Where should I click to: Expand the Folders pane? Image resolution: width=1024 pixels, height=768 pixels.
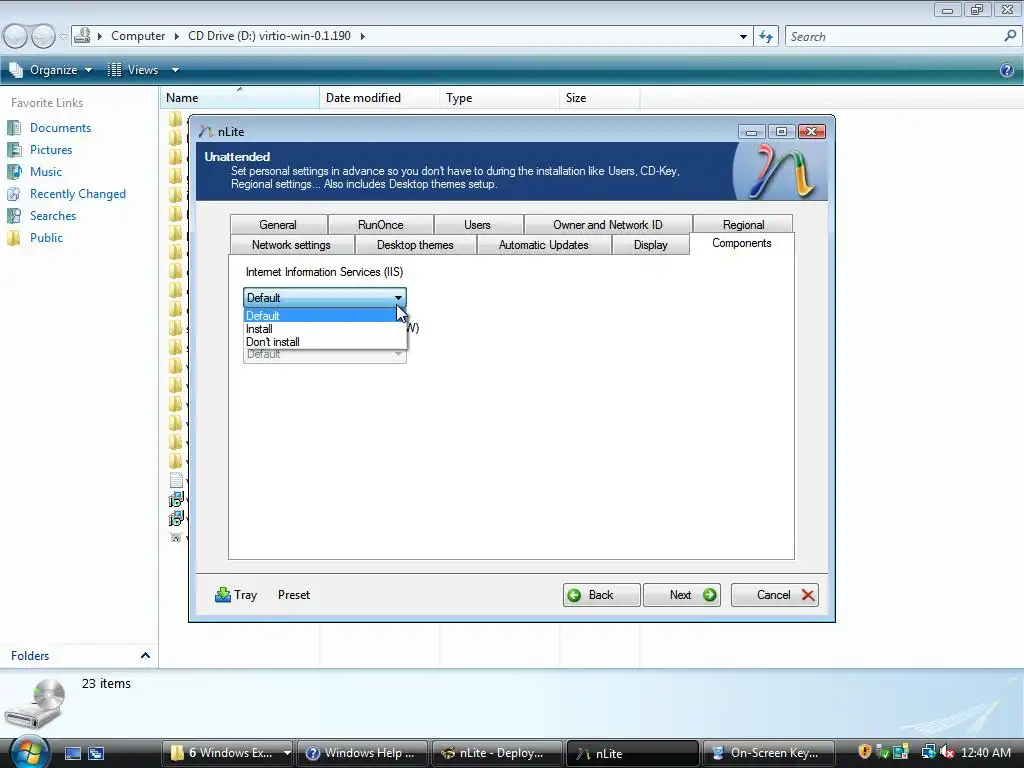point(145,656)
